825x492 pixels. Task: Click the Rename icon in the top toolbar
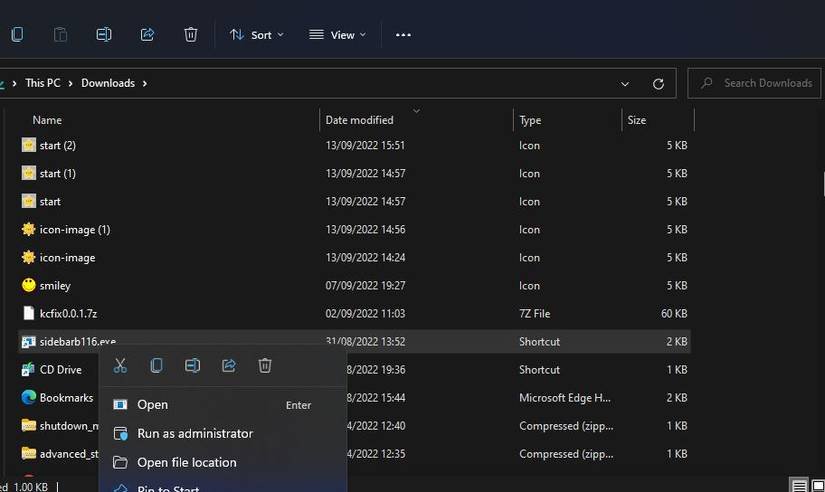click(x=103, y=35)
